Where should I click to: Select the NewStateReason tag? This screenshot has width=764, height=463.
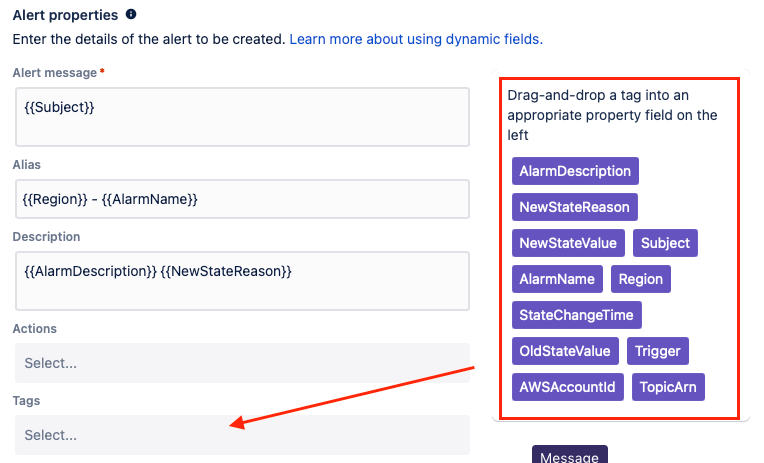click(574, 207)
